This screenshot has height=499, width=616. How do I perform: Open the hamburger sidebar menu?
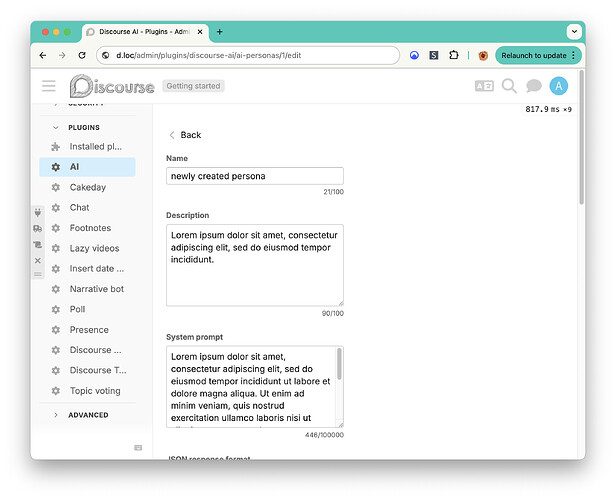point(49,86)
